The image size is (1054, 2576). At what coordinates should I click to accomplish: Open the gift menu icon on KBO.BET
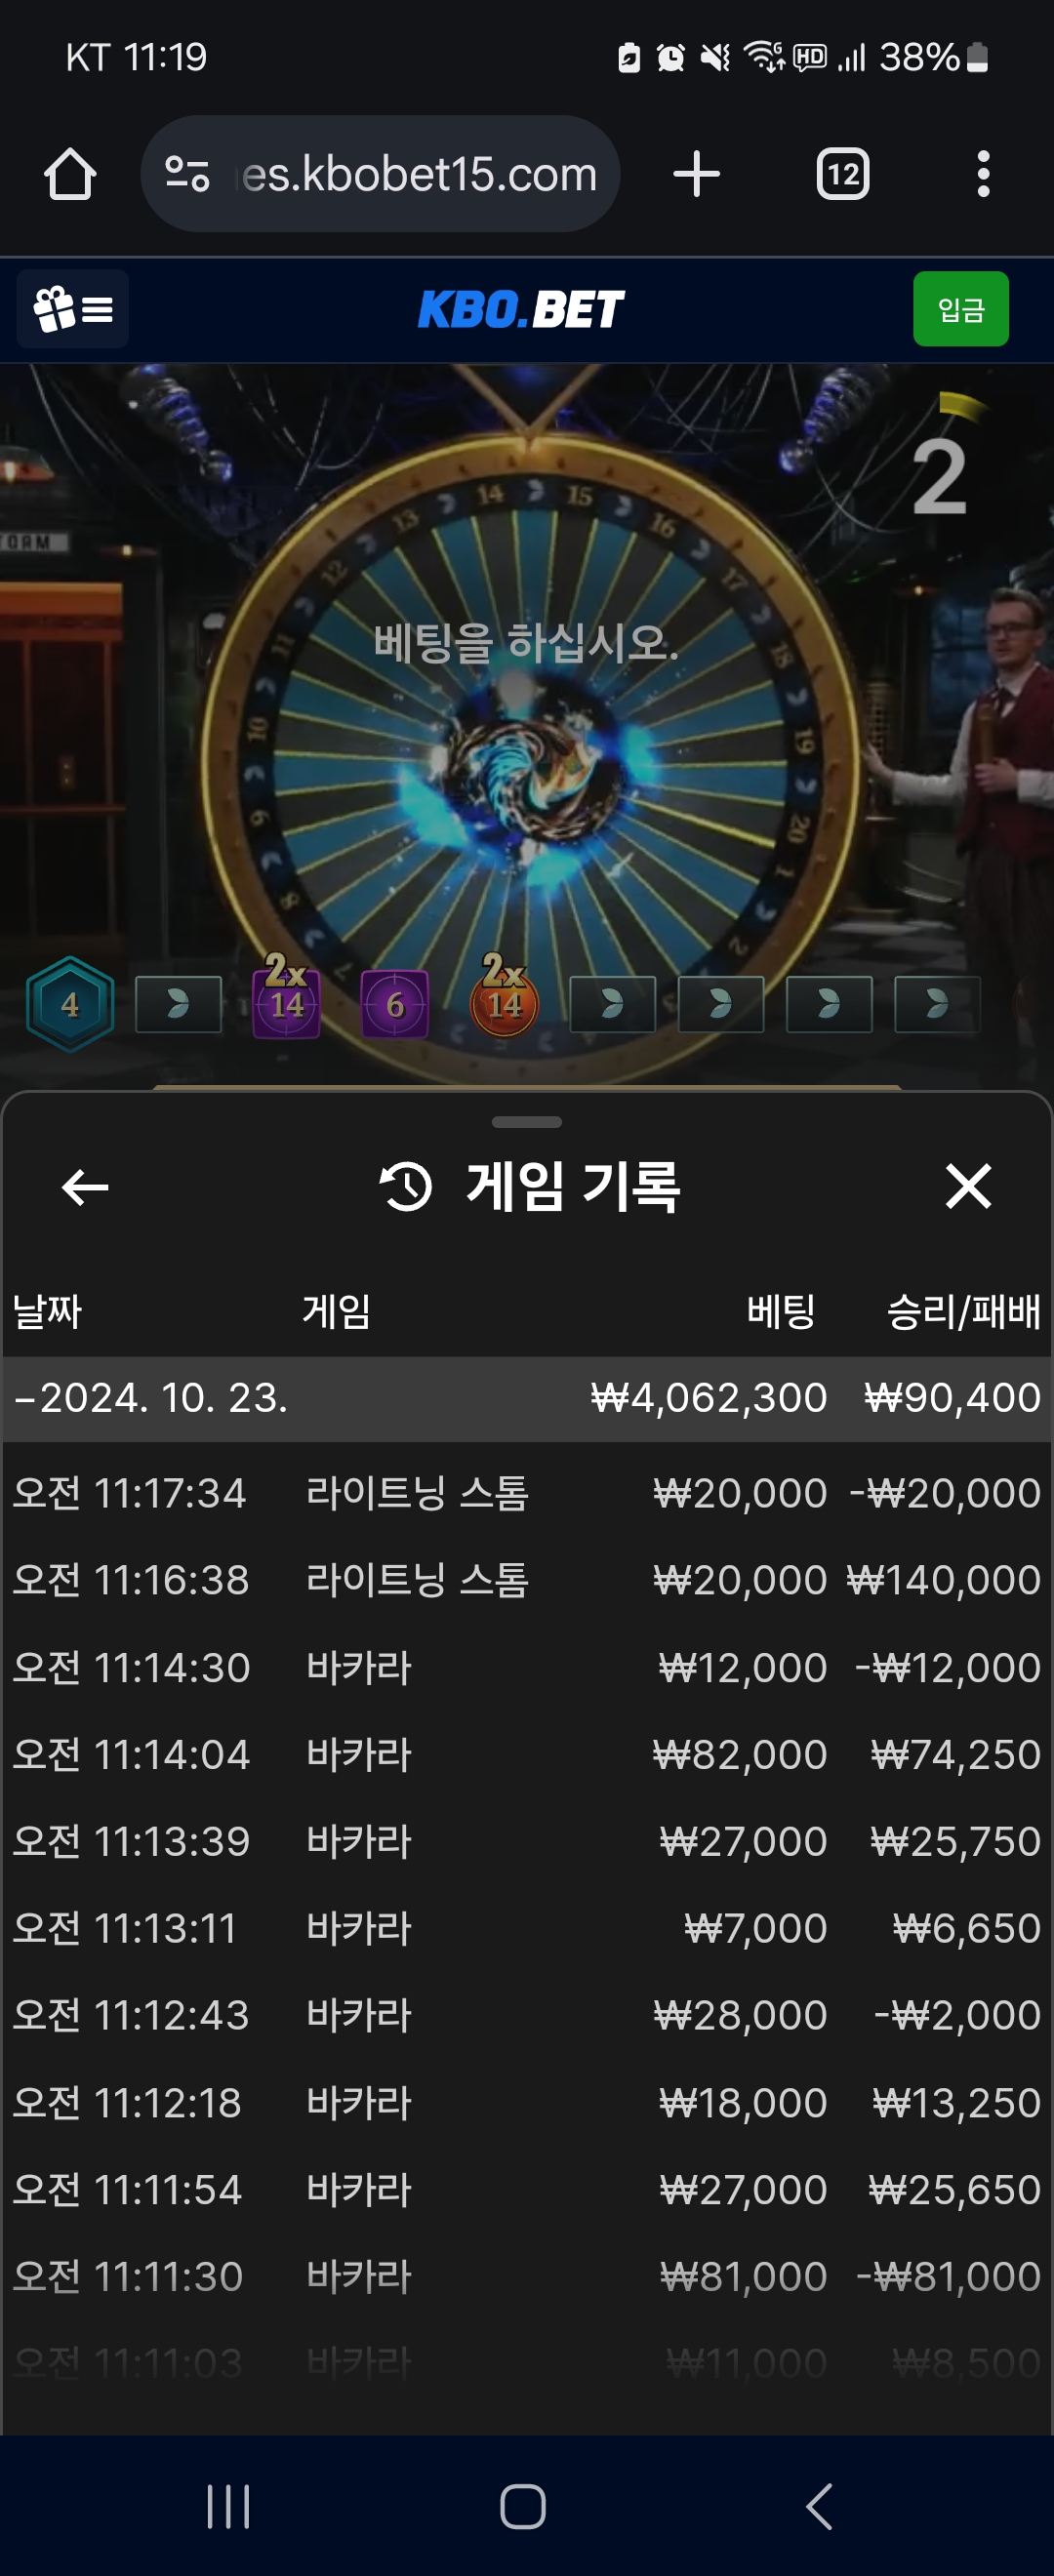point(73,309)
